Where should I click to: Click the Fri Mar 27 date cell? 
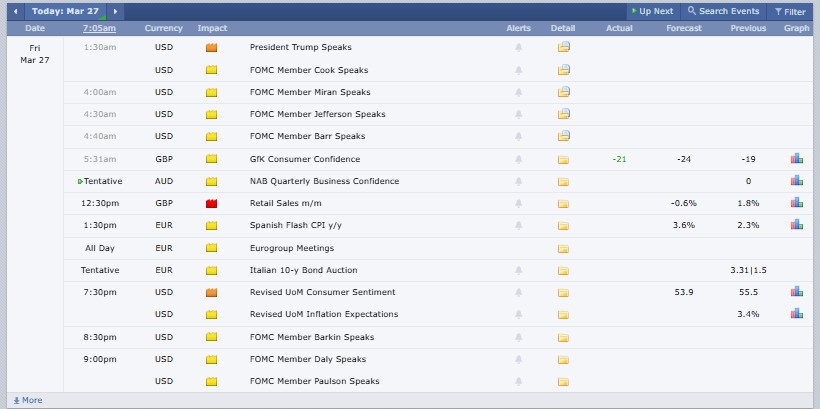point(35,54)
